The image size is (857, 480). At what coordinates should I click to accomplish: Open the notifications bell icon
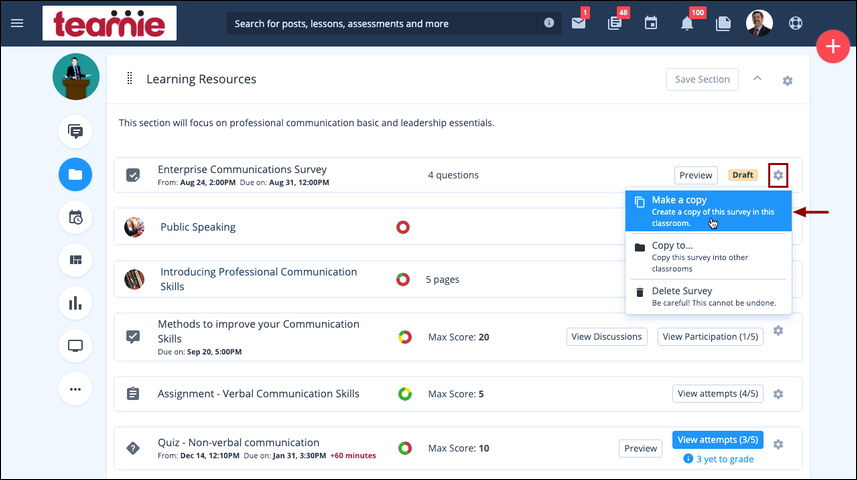[x=687, y=24]
